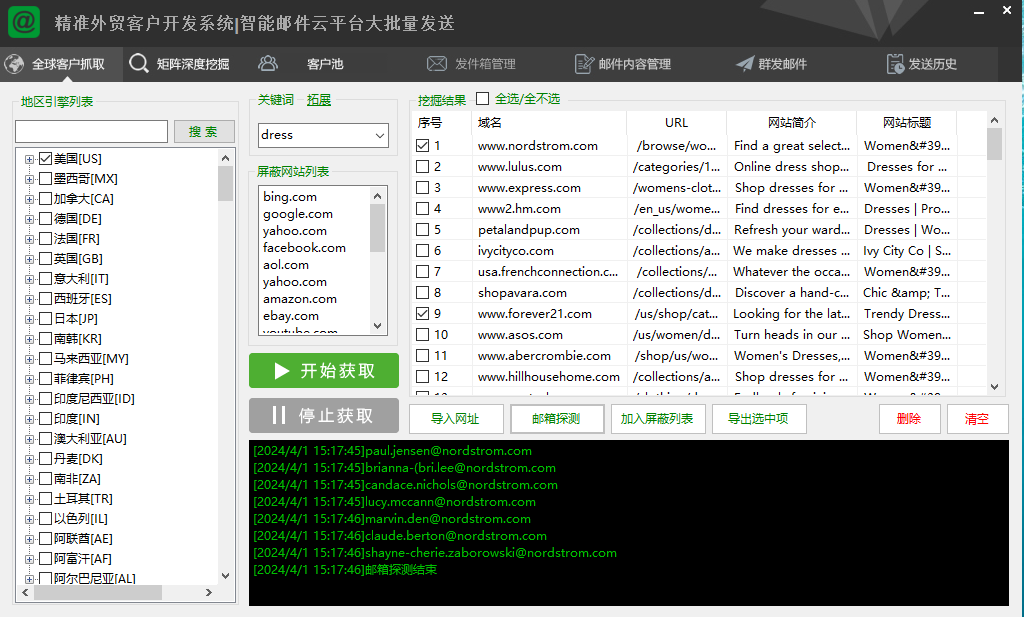1024x617 pixels.
Task: Check the 英国[GB] region checkbox
Action: click(x=45, y=259)
